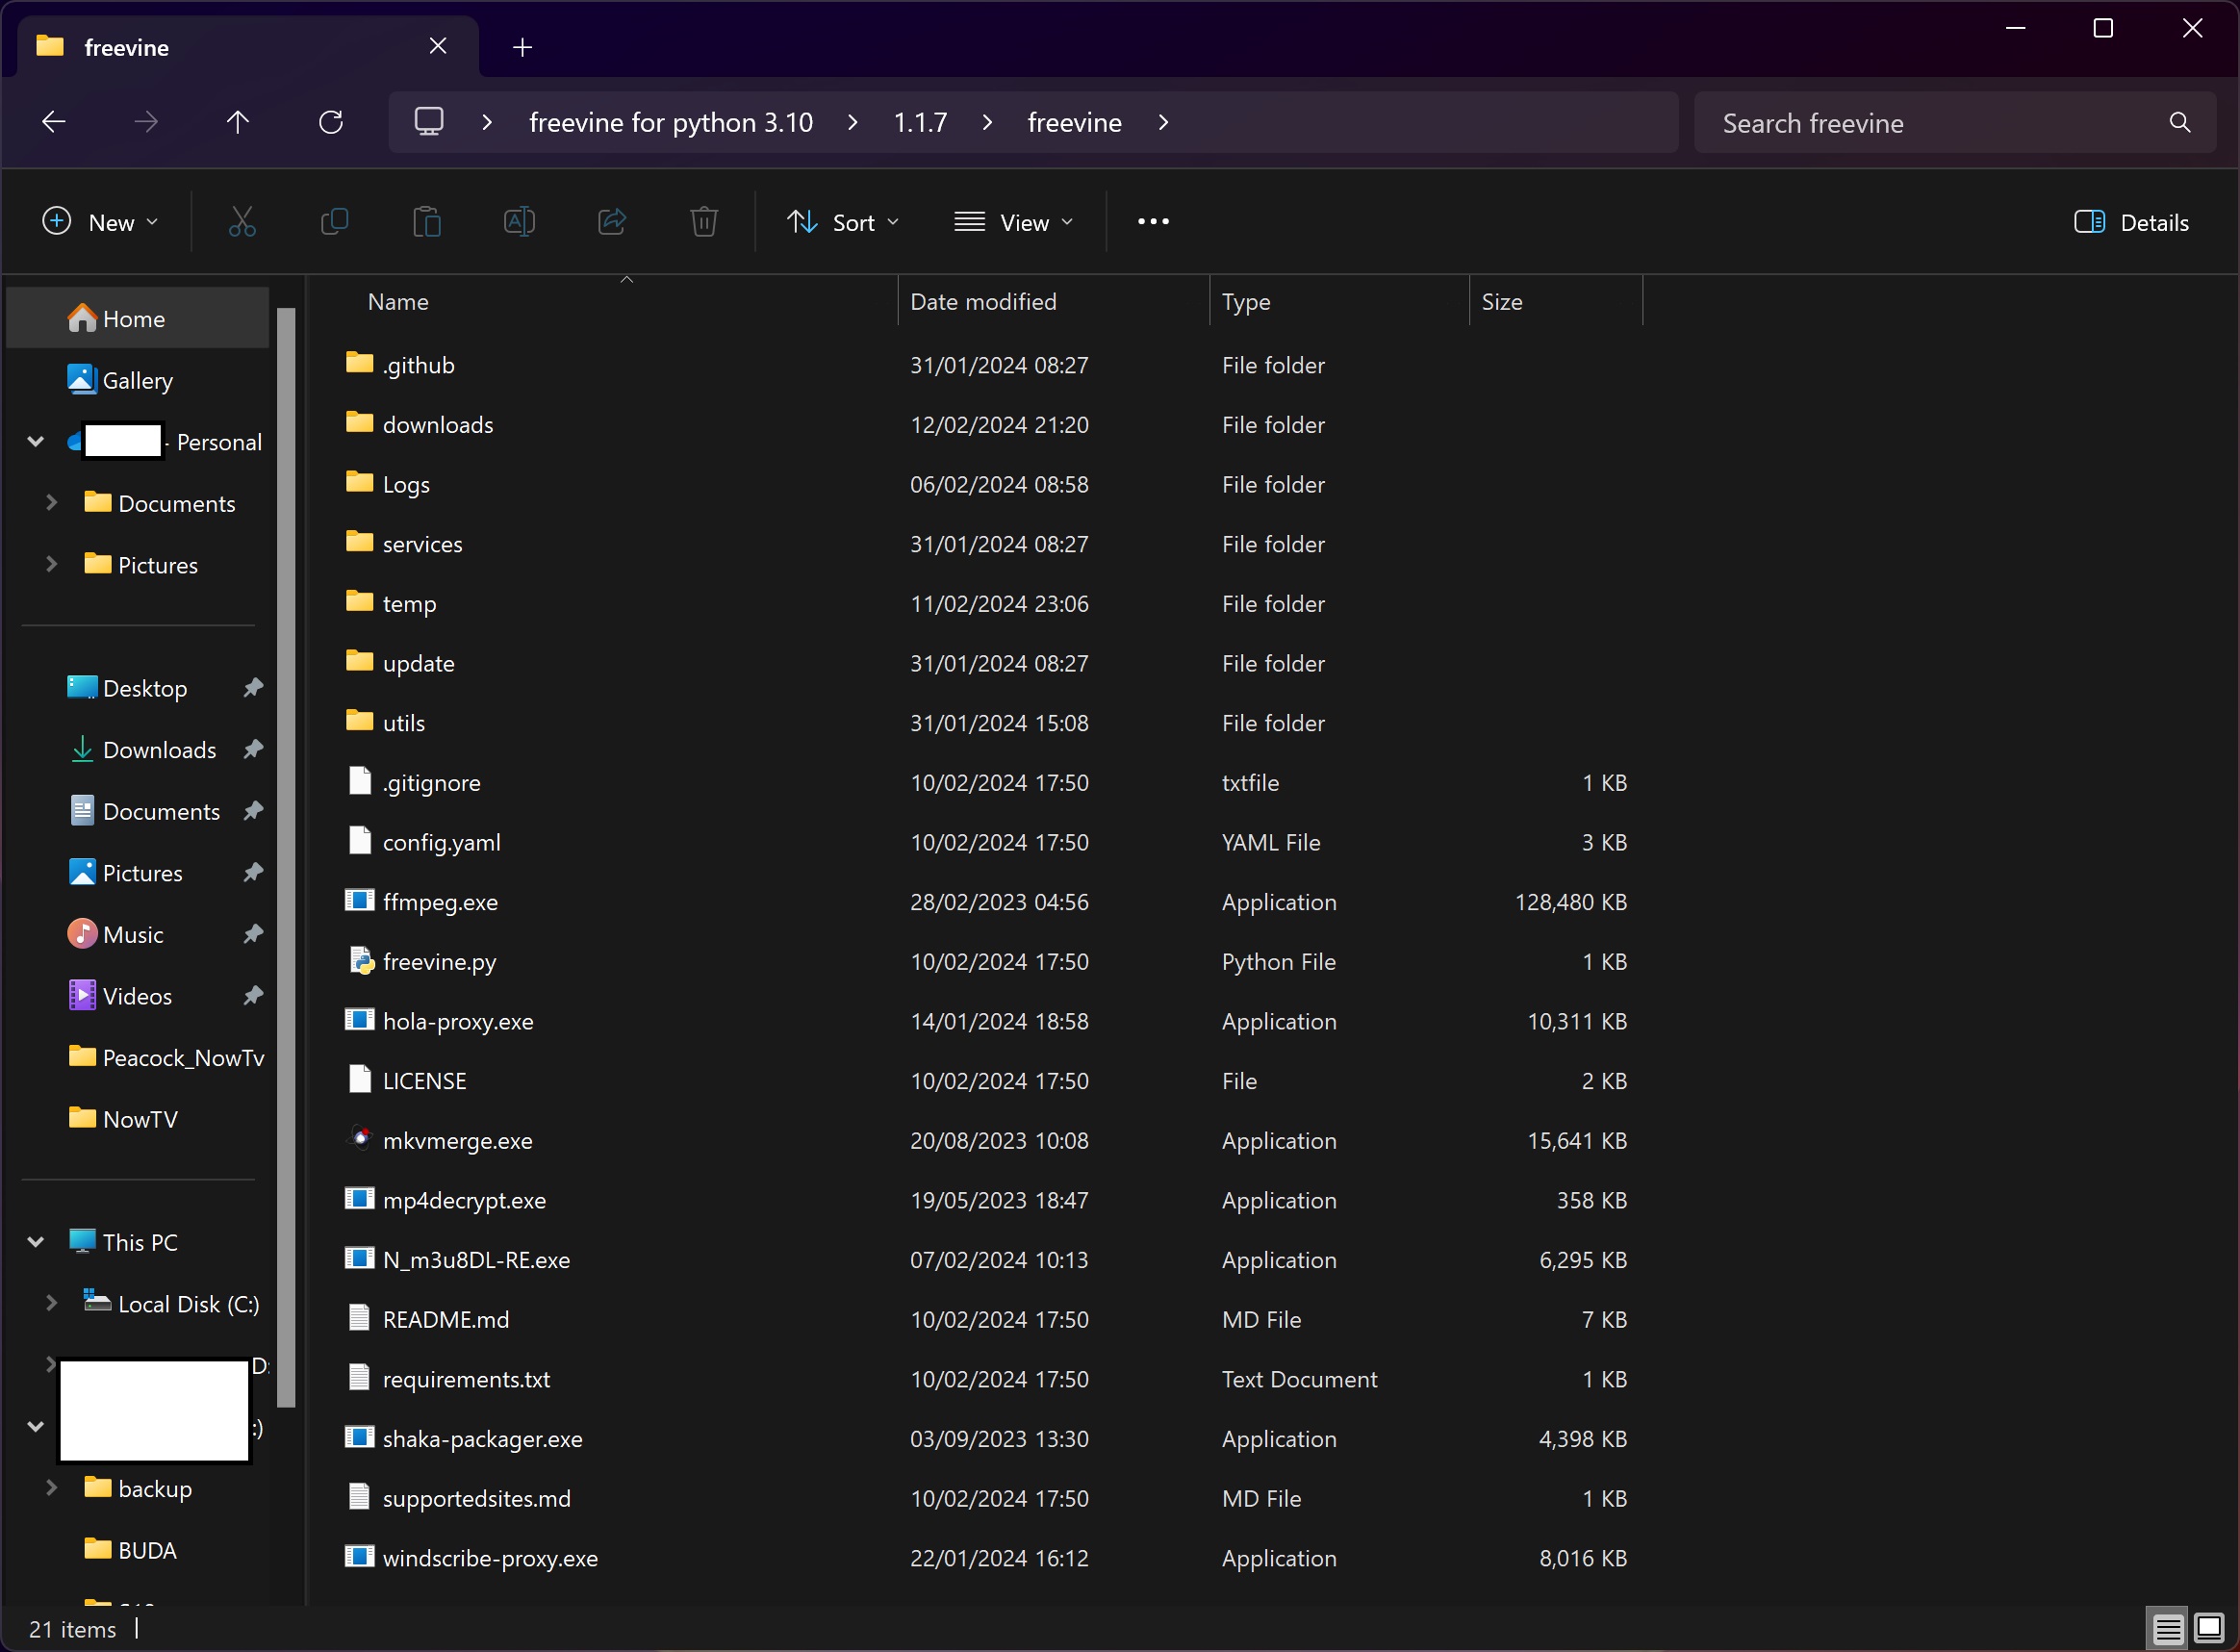Viewport: 2240px width, 1652px height.
Task: Click the Cut scissors icon in toolbar
Action: (242, 222)
